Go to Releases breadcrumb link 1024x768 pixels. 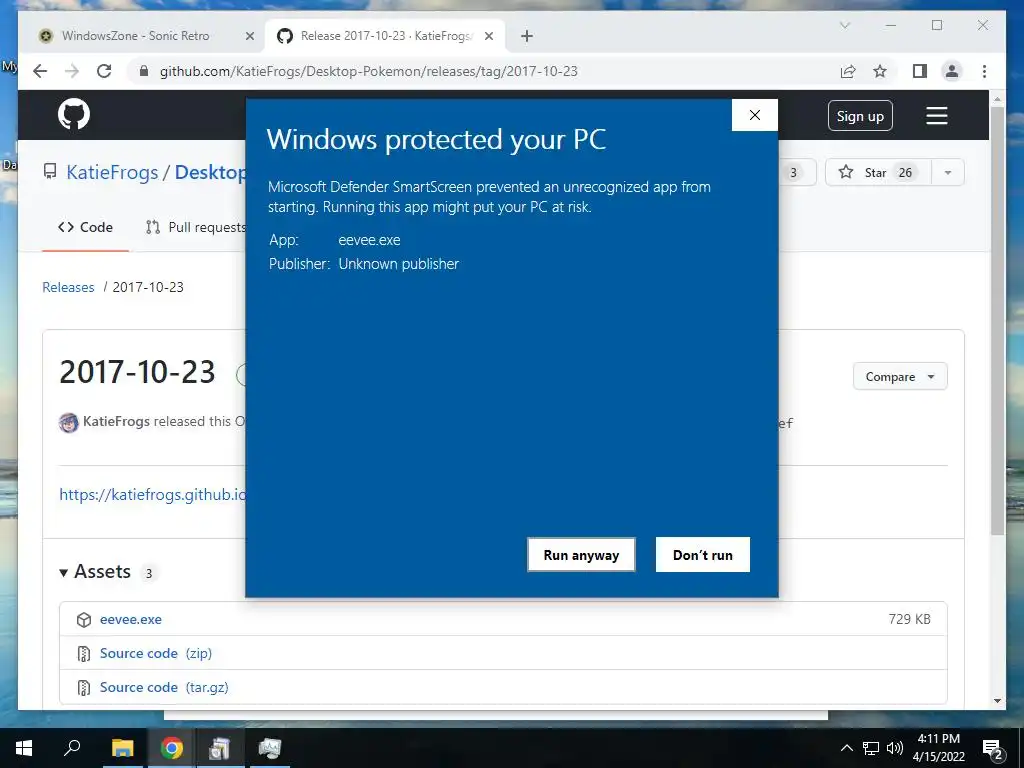pos(68,287)
